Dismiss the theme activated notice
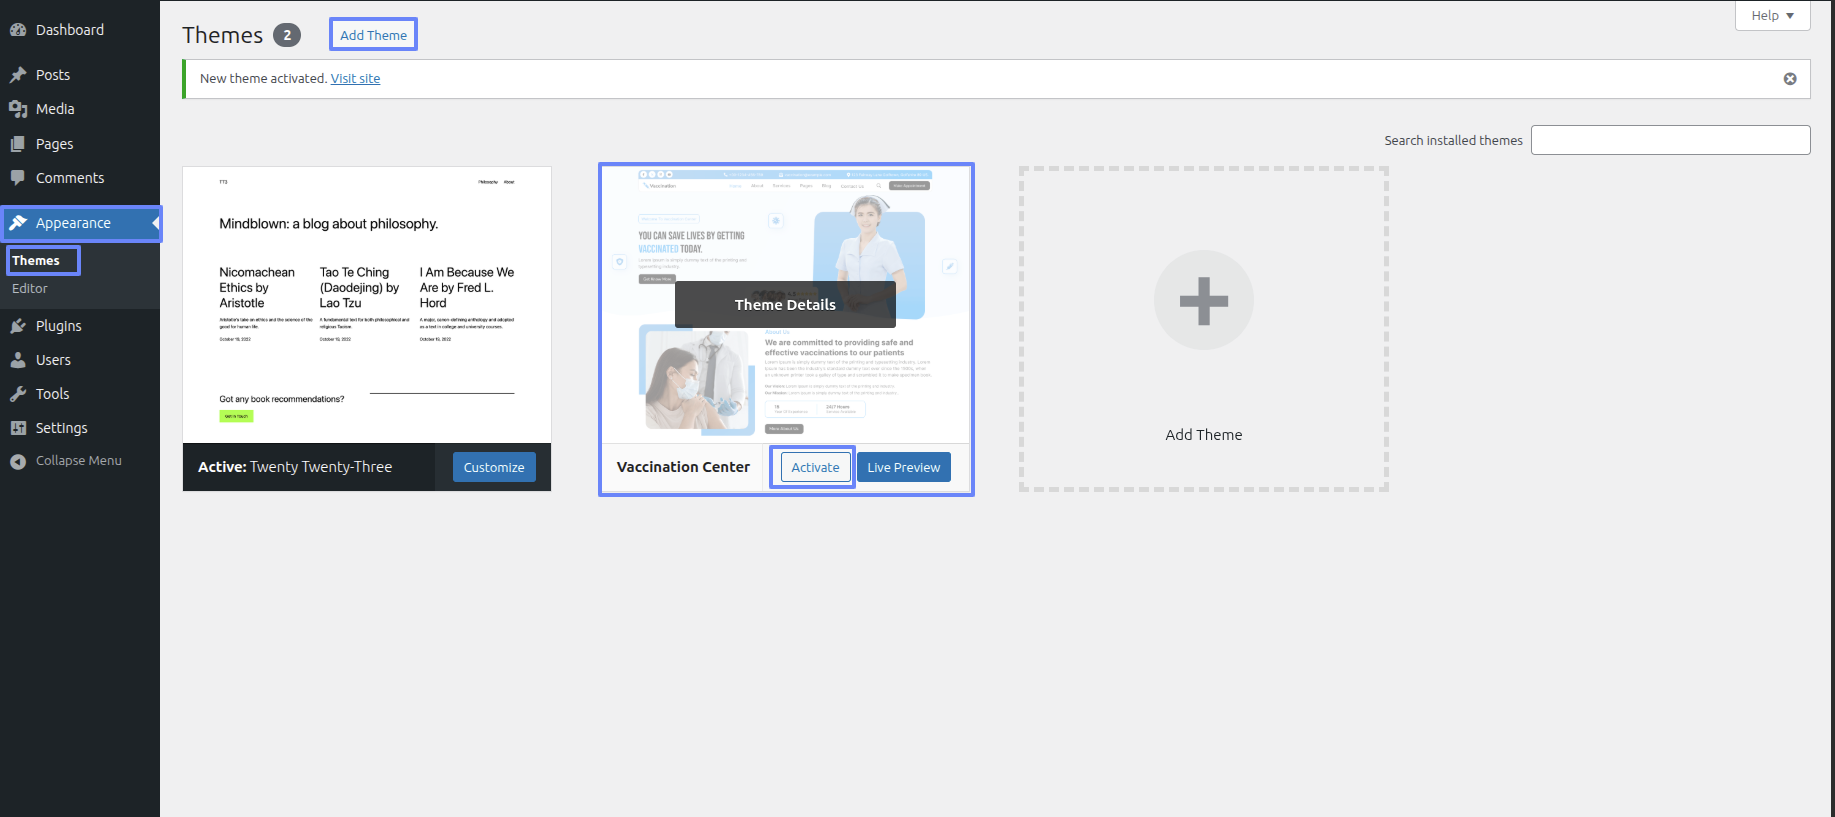Screen dimensions: 1835x817 pos(1790,79)
